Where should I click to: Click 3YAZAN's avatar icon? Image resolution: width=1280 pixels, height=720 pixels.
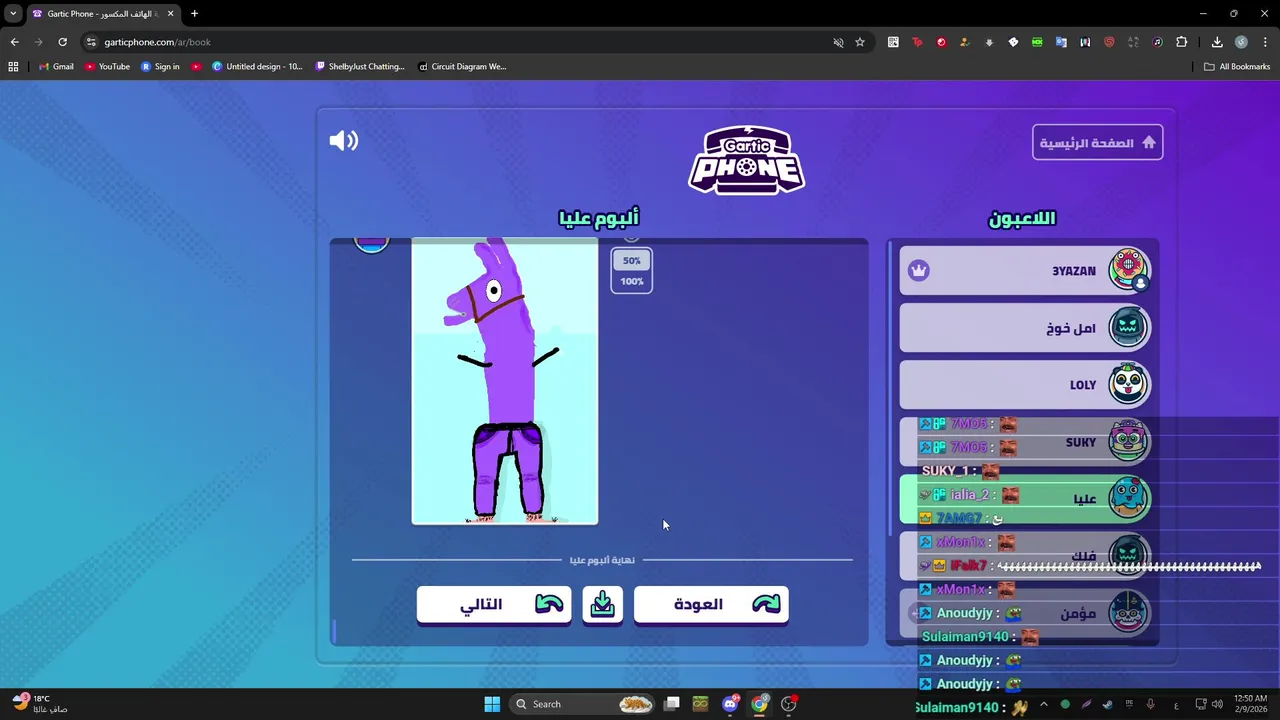pos(1128,270)
